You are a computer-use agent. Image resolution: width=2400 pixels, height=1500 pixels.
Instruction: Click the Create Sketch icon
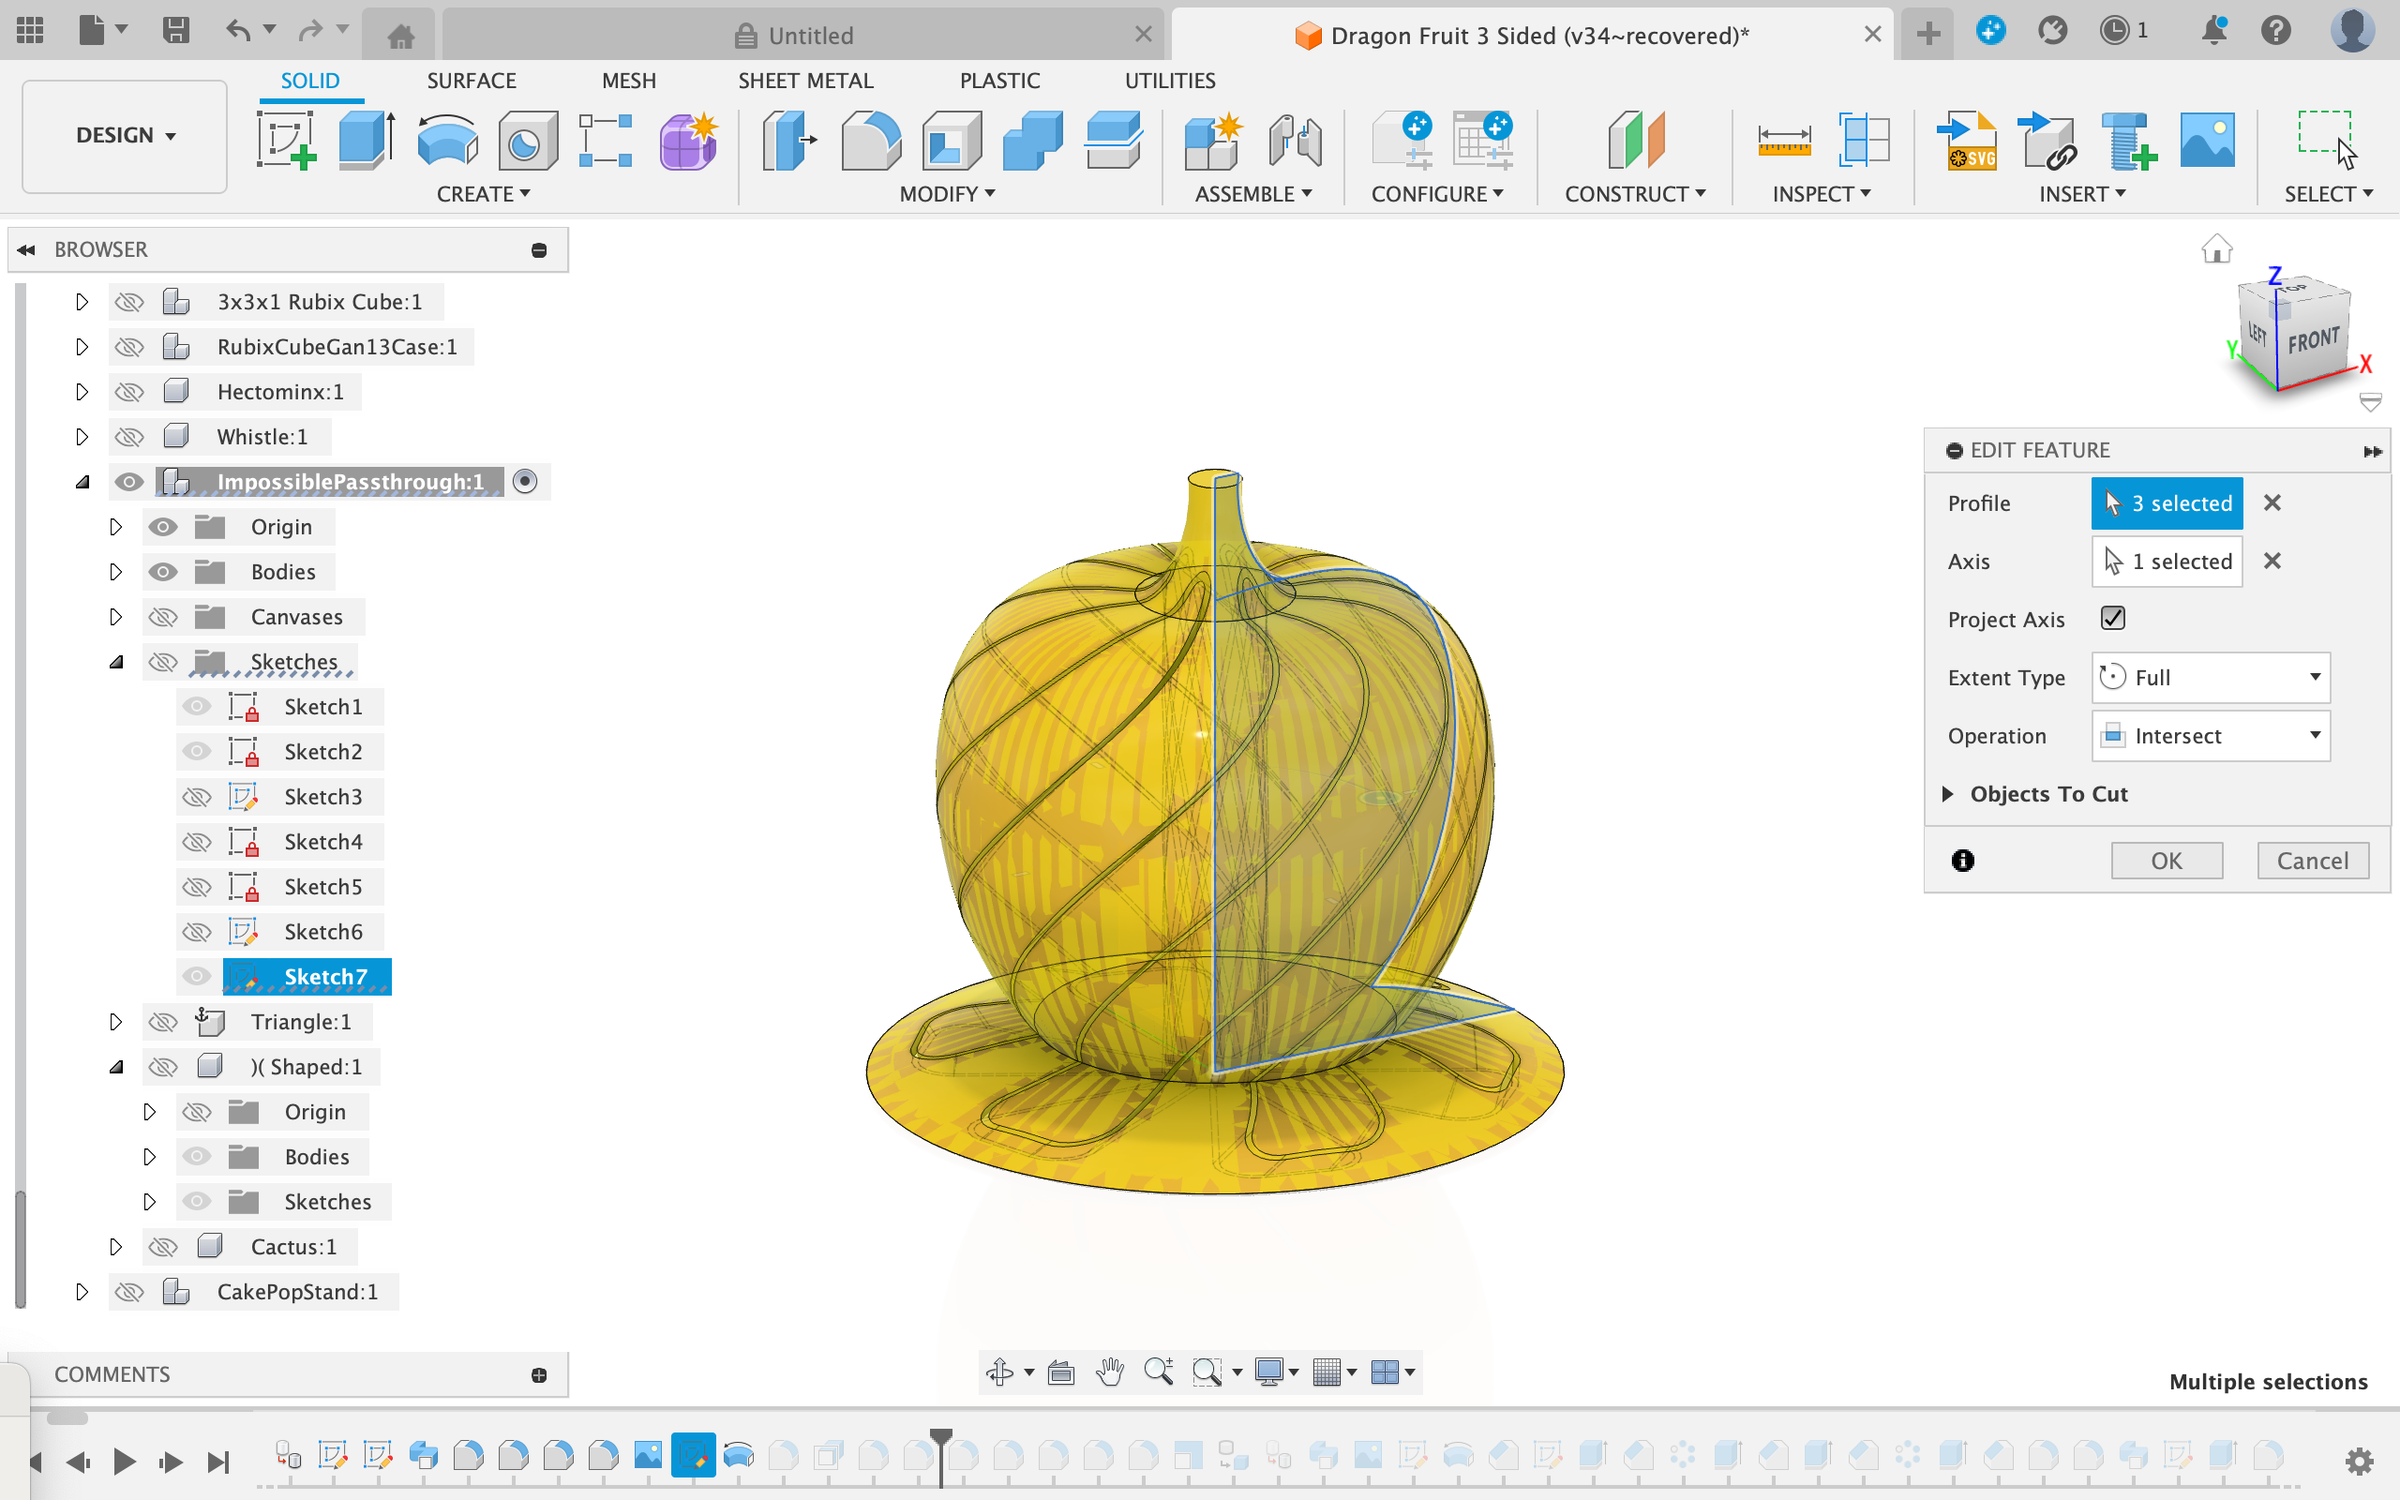click(x=287, y=140)
